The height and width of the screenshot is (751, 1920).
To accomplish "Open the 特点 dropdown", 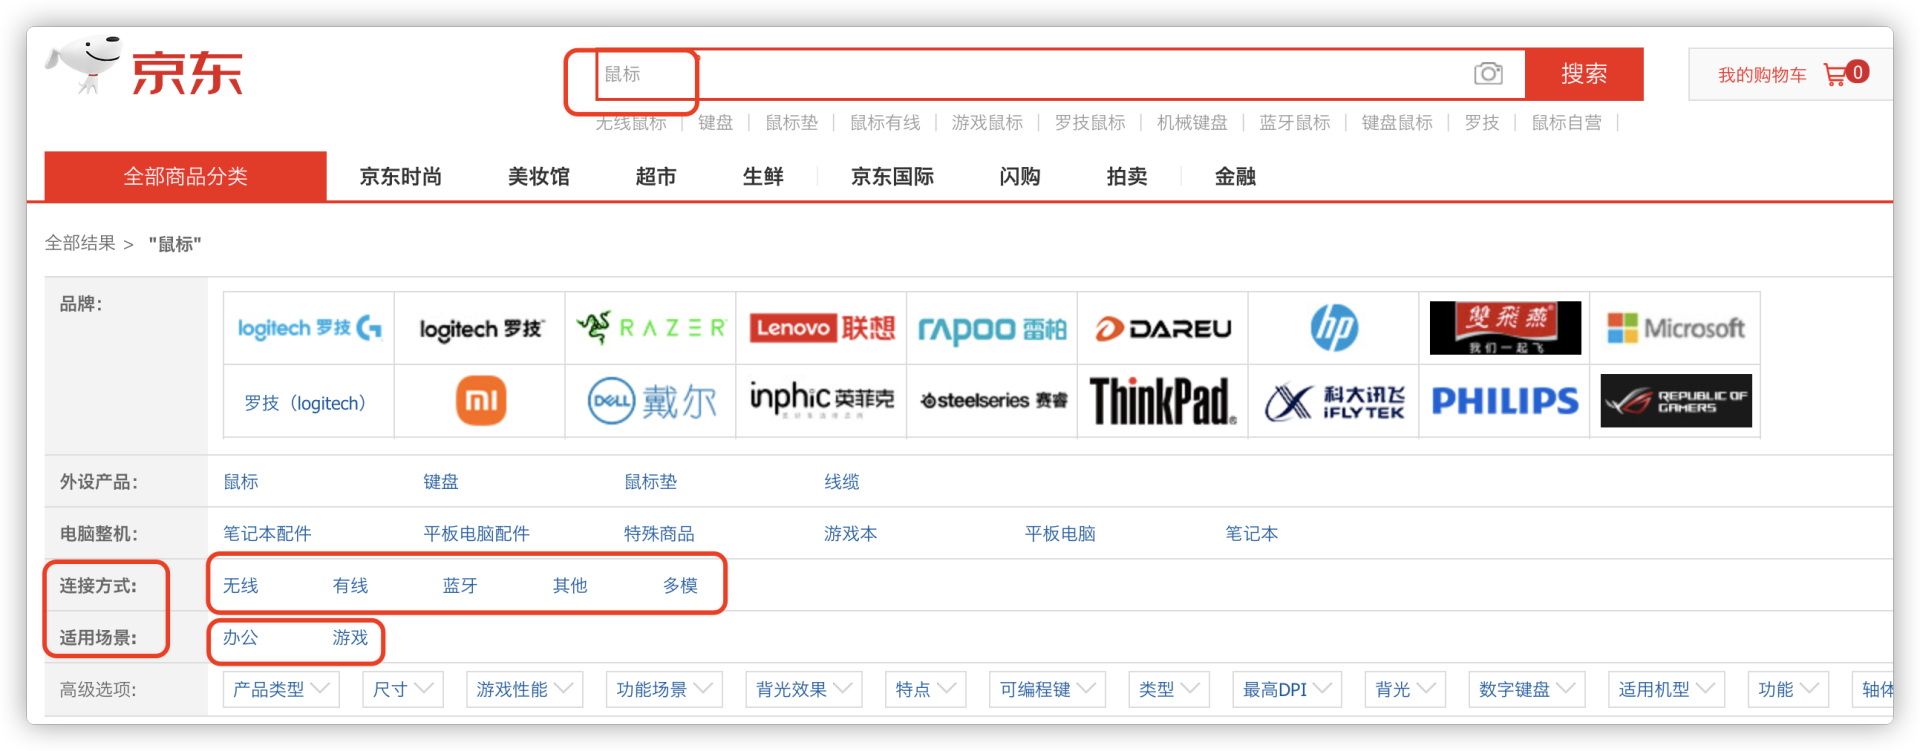I will click(926, 689).
